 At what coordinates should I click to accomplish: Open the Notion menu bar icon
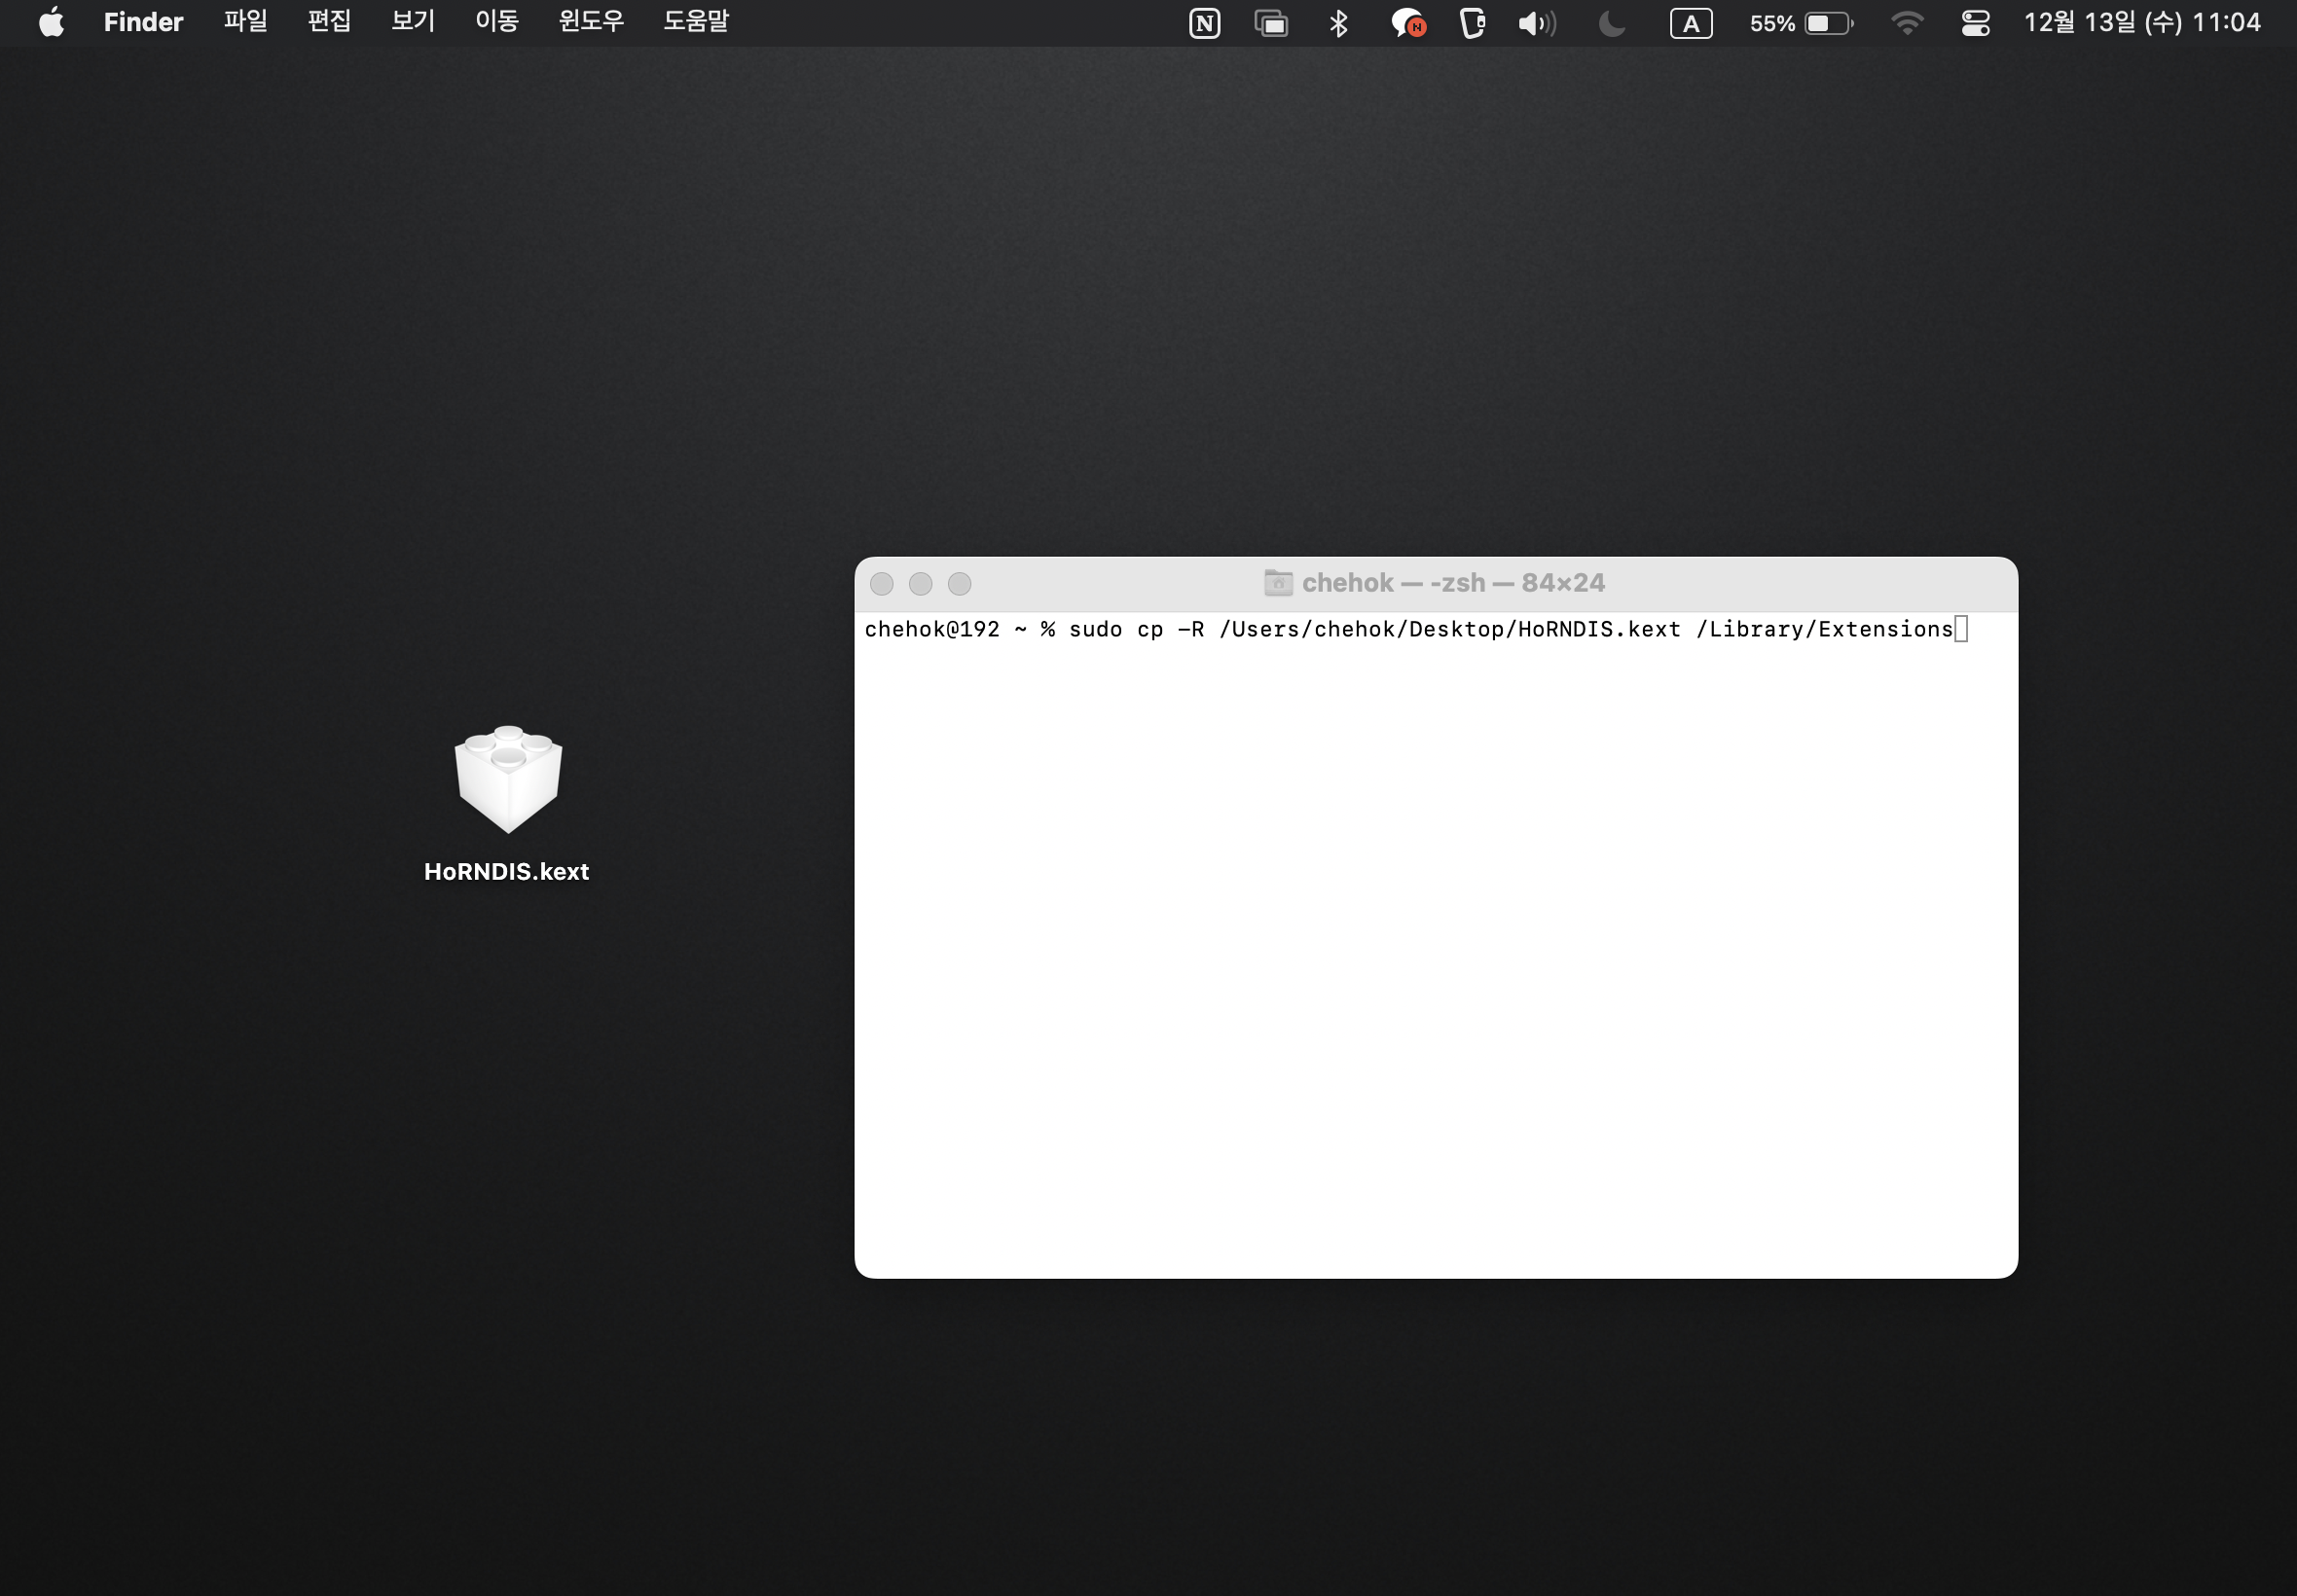[x=1204, y=23]
